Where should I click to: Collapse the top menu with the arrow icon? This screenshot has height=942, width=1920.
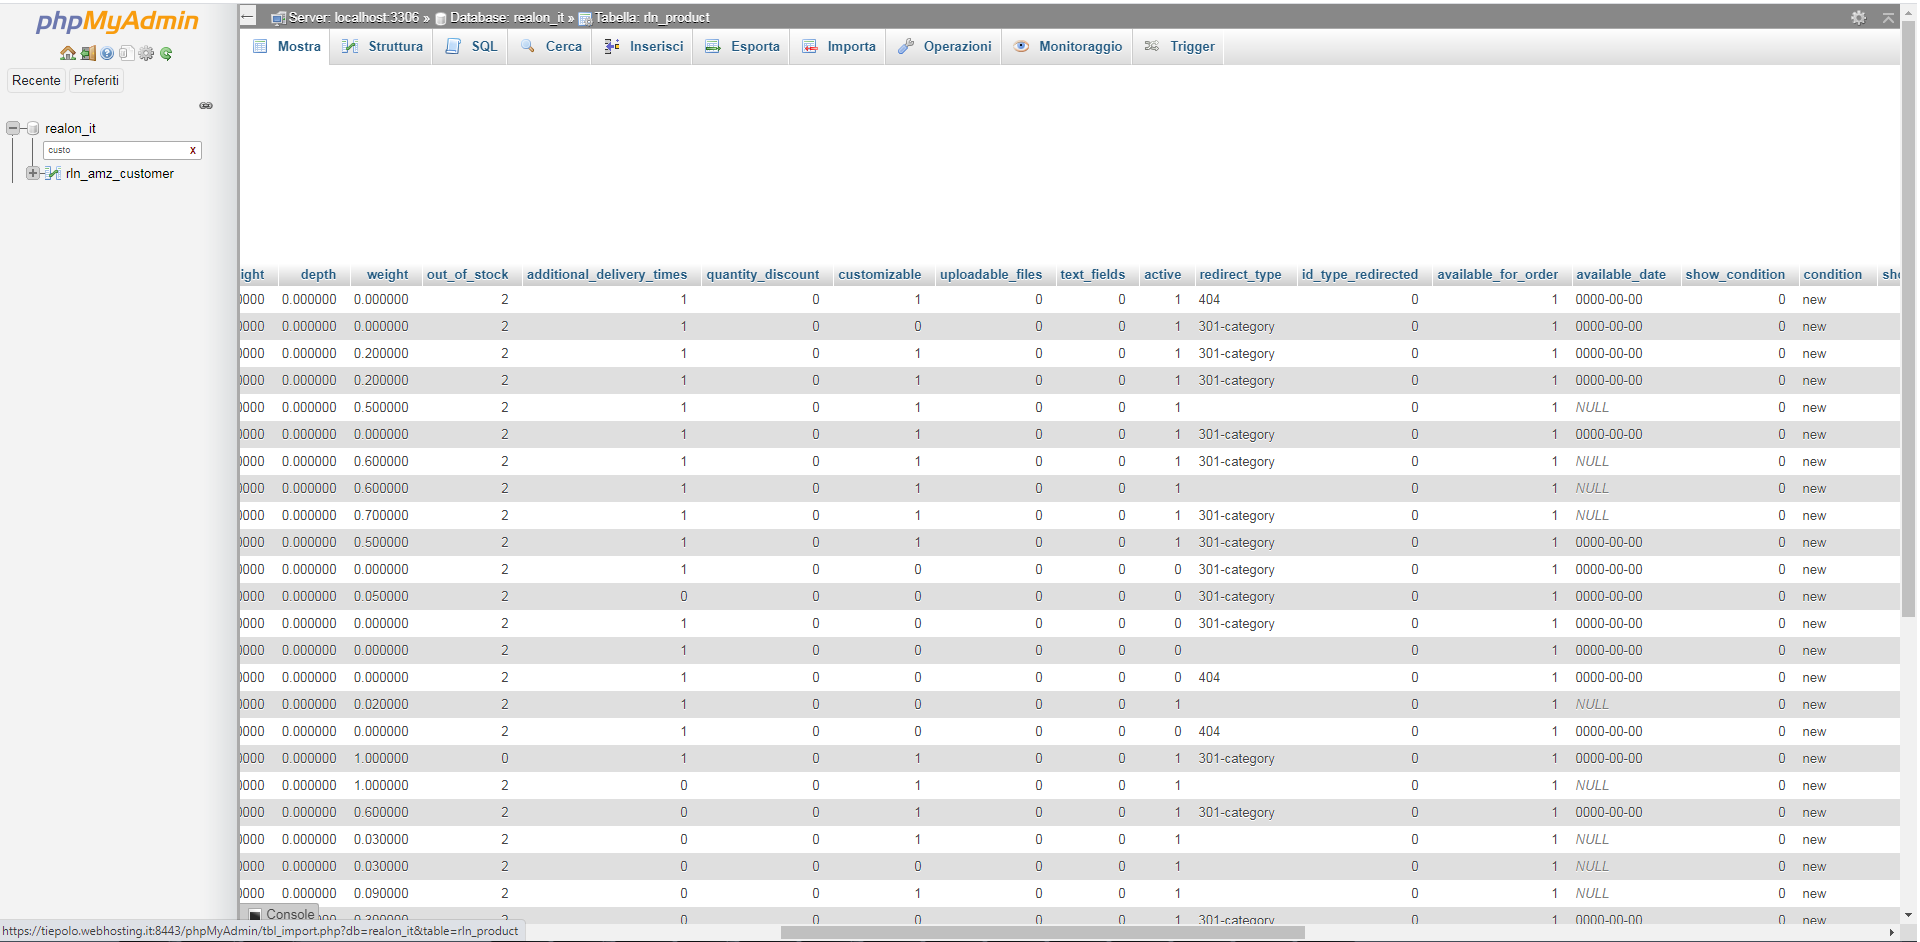click(x=1888, y=17)
